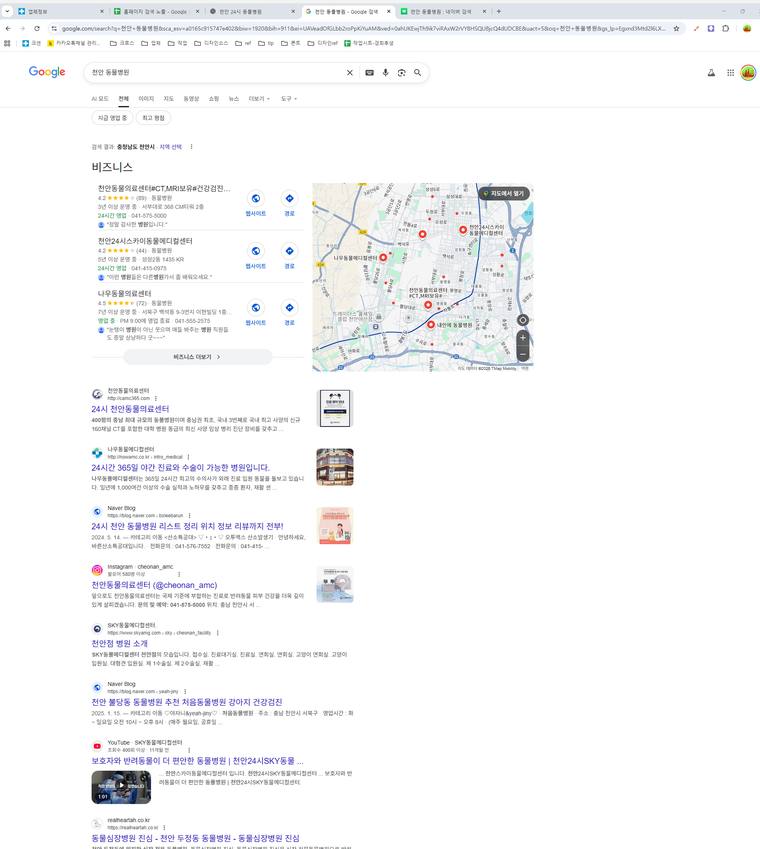Open website of 나우동물의료센터
The width and height of the screenshot is (760, 849).
(x=255, y=313)
